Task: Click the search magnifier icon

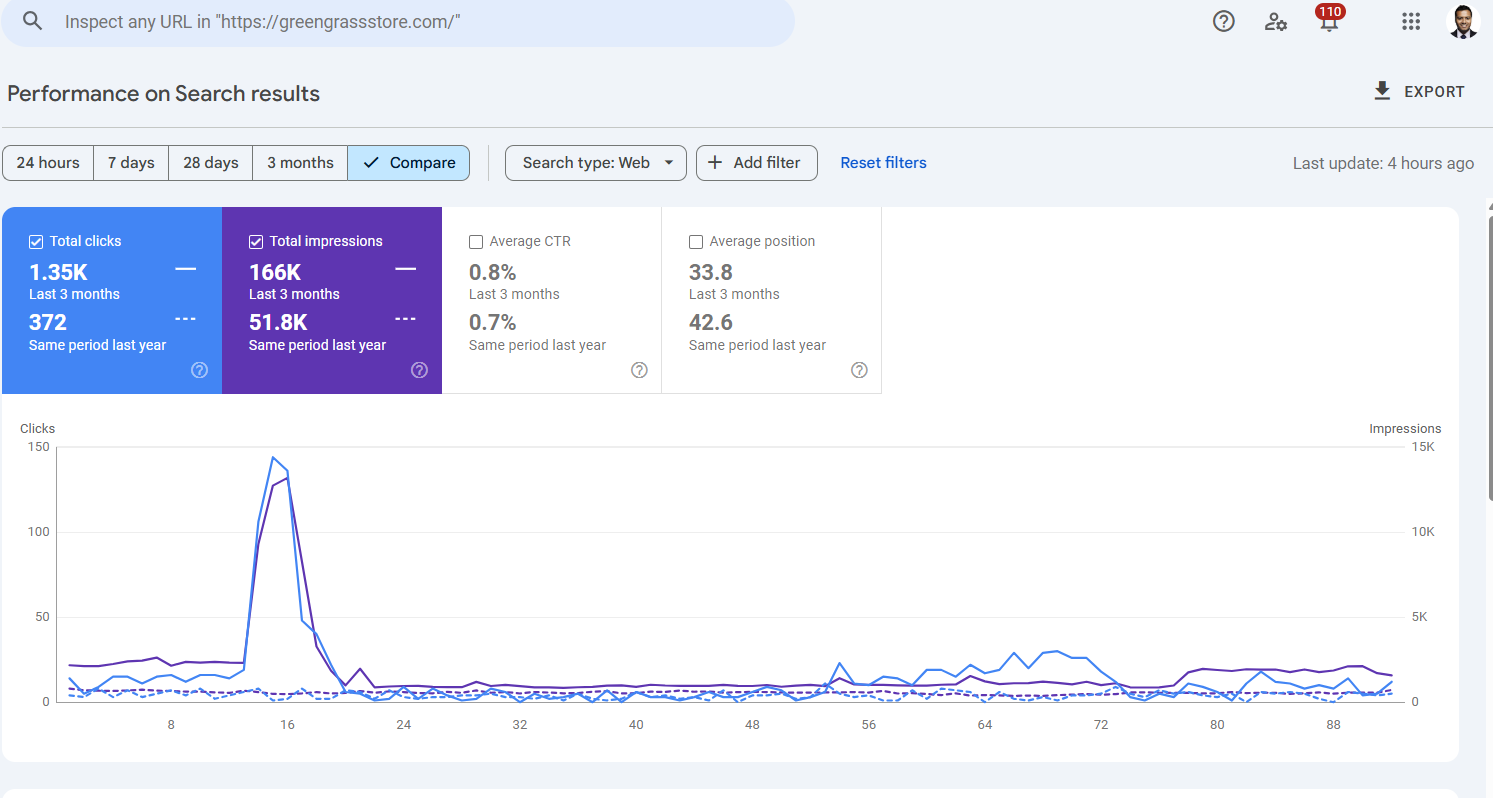Action: point(33,21)
